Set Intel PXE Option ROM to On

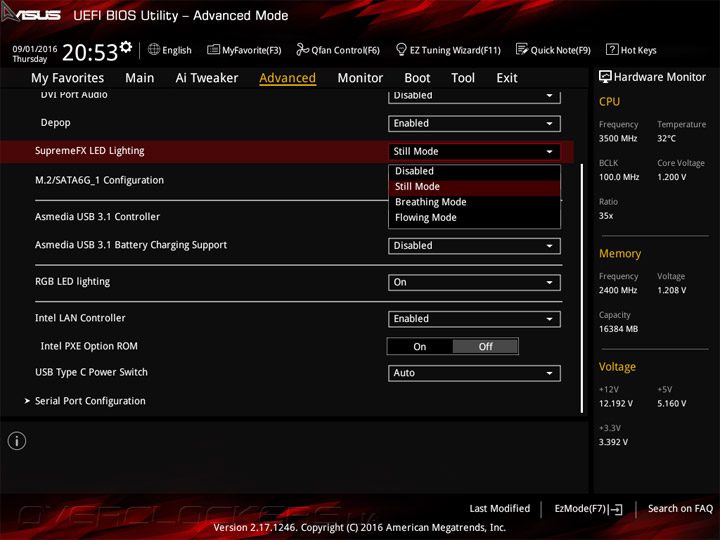(x=420, y=347)
